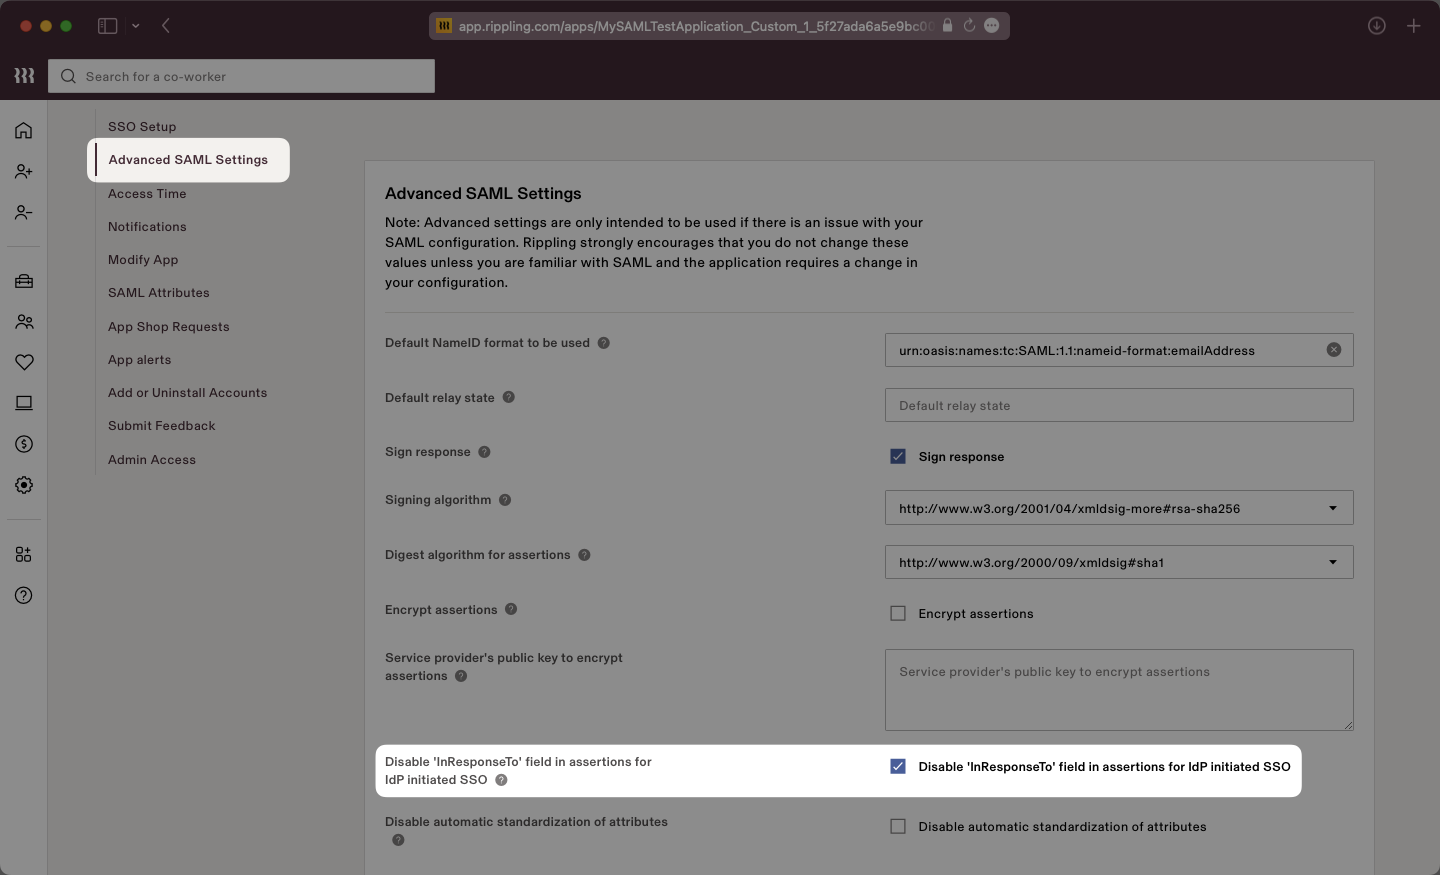
Task: Select the hire employee icon in sidebar
Action: click(23, 172)
